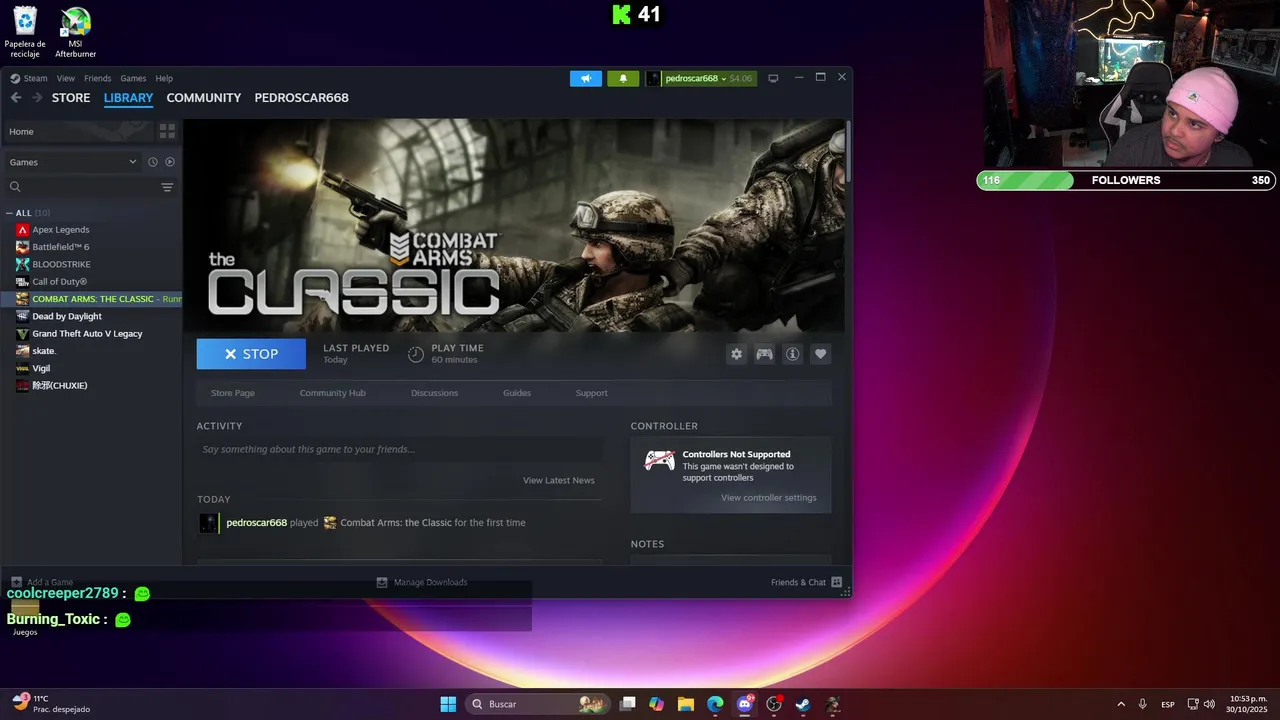1280x720 pixels.
Task: Show hidden system tray icons
Action: 1120,704
